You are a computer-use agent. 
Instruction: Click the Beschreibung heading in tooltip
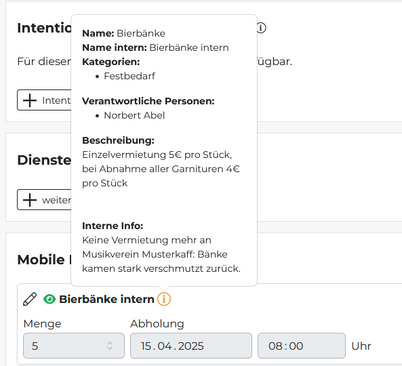(x=118, y=140)
